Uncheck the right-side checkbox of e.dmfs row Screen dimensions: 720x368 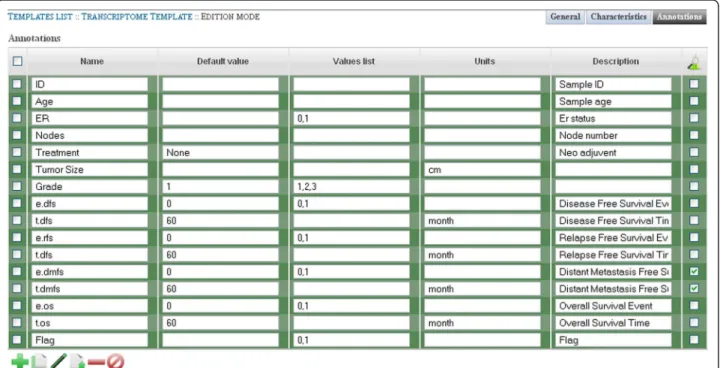(694, 272)
